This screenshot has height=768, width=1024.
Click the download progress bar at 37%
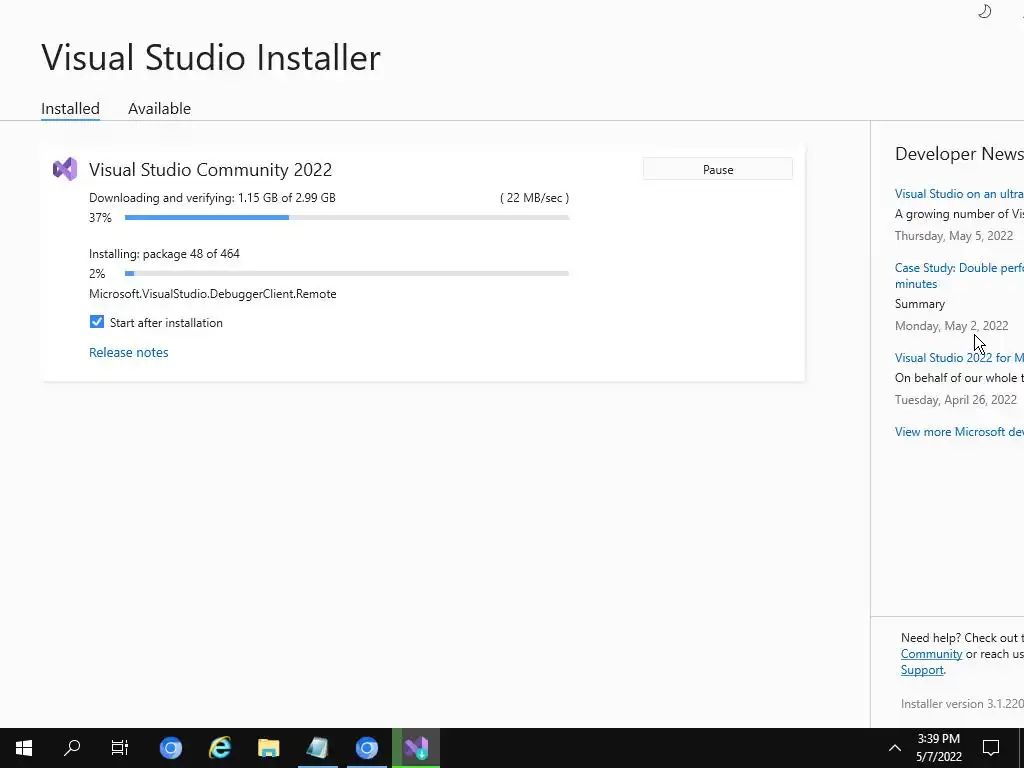click(347, 217)
